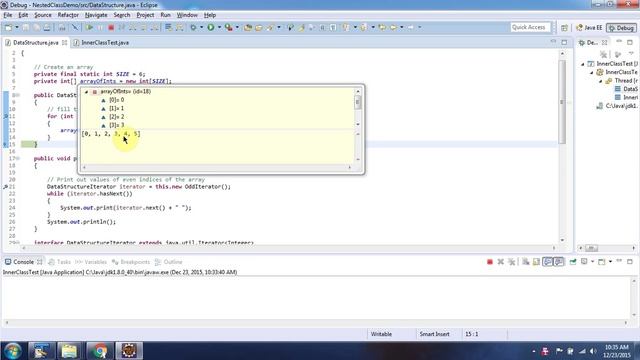Click the red Terminate button in main toolbar

111,27
